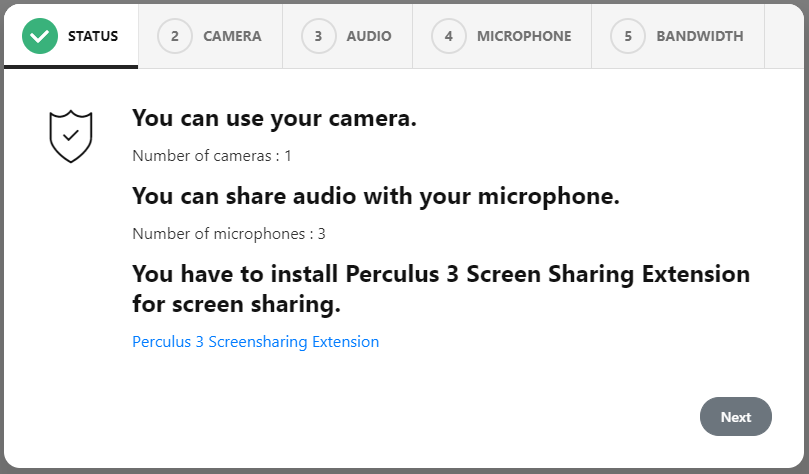Viewport: 809px width, 474px height.
Task: Select the 'Number of cameras : 1' text
Action: tap(212, 156)
